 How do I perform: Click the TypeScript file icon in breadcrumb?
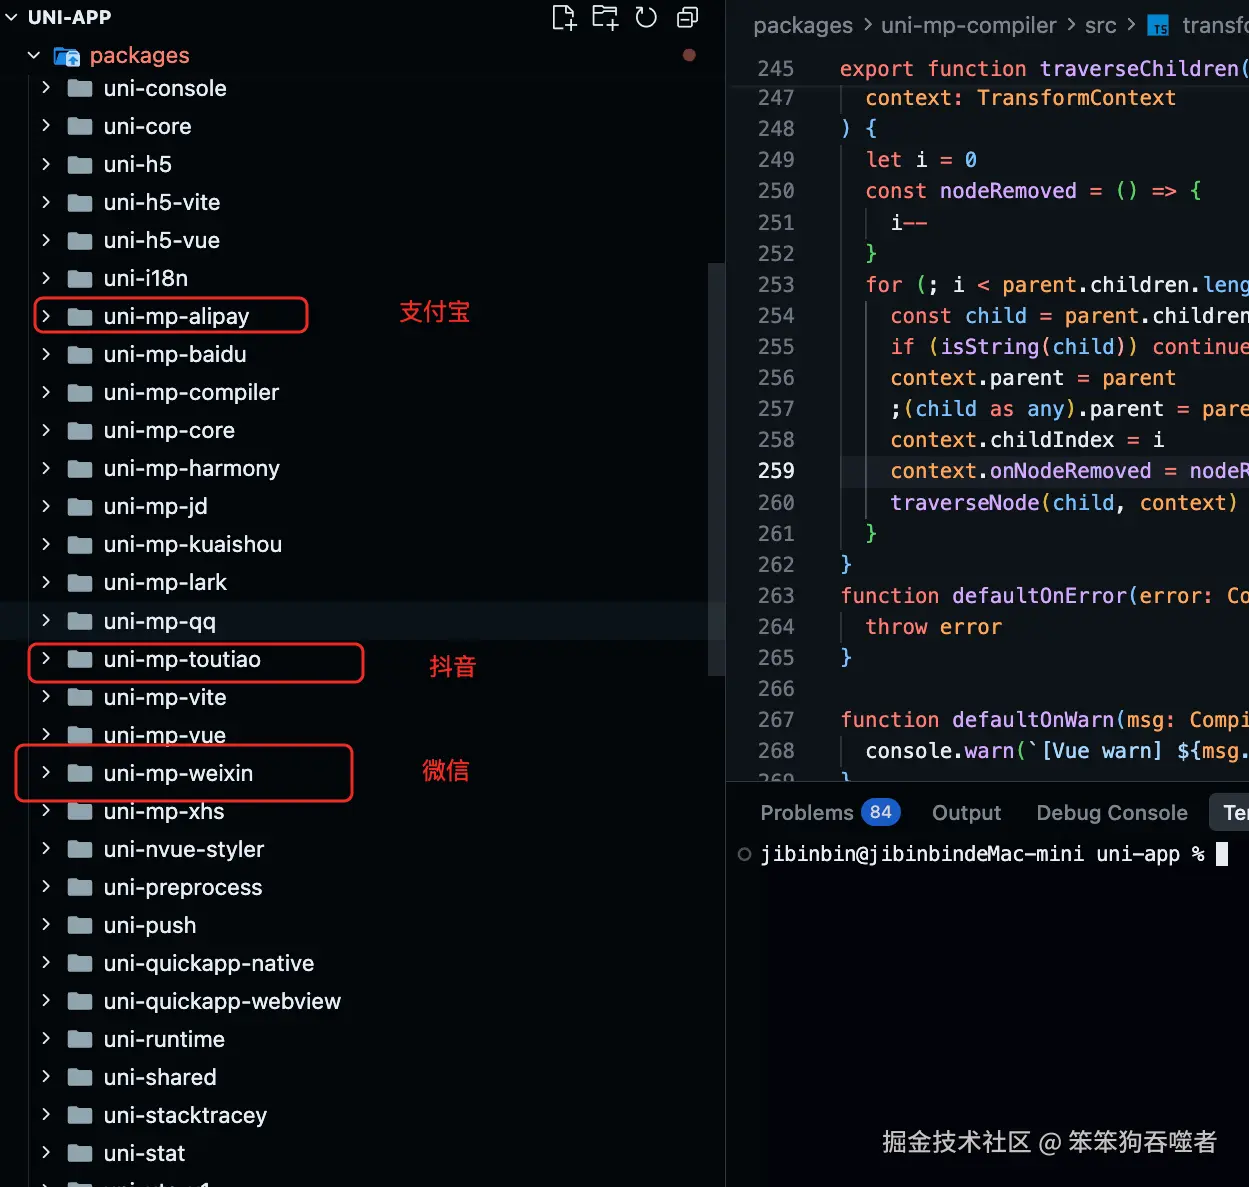point(1158,26)
